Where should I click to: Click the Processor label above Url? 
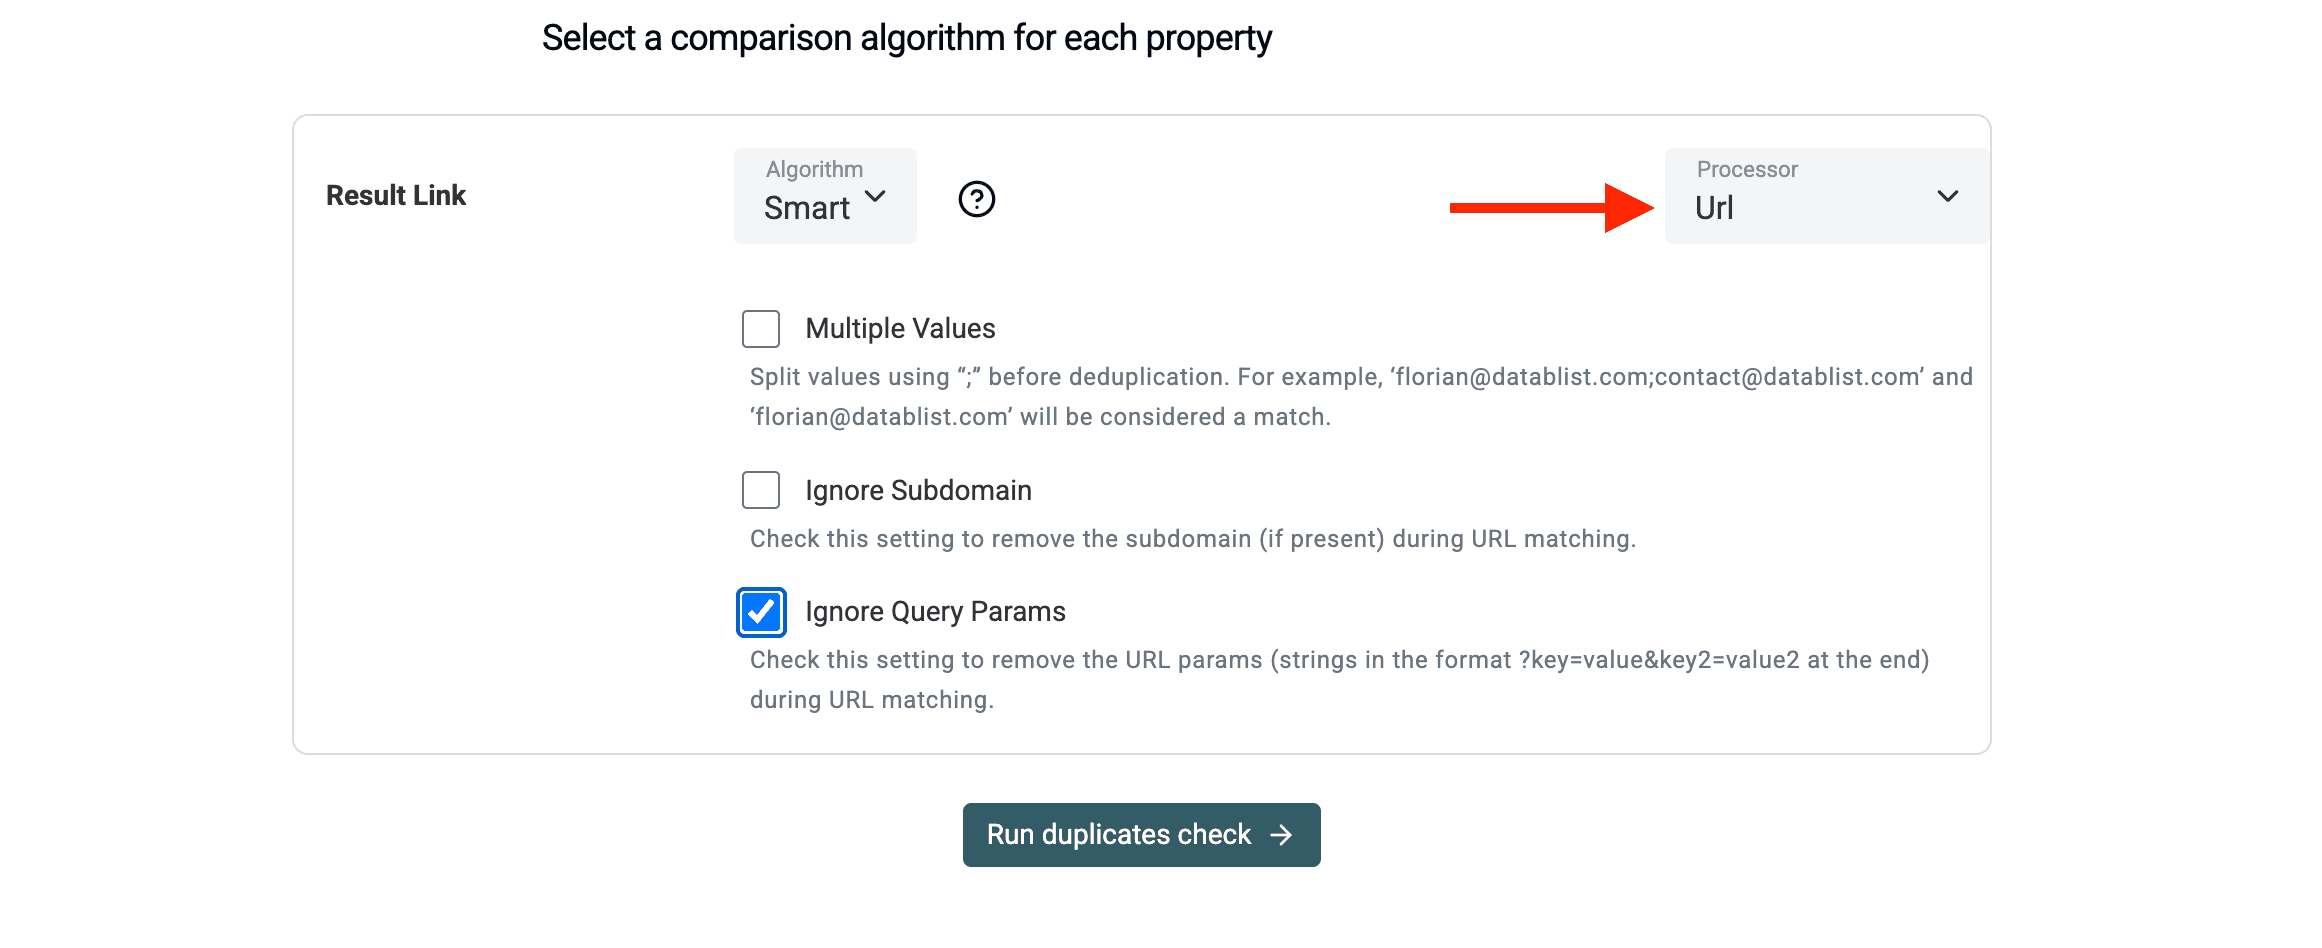tap(1745, 169)
